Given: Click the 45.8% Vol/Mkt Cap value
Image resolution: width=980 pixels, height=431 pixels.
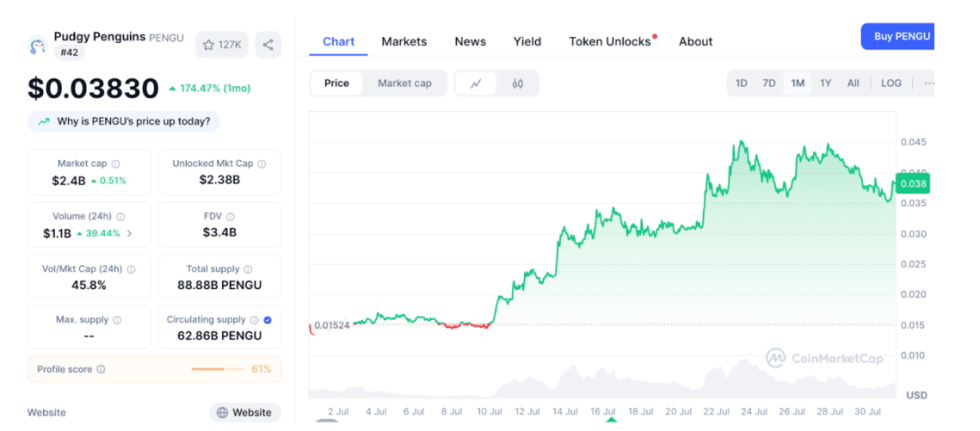Looking at the screenshot, I should coord(89,285).
